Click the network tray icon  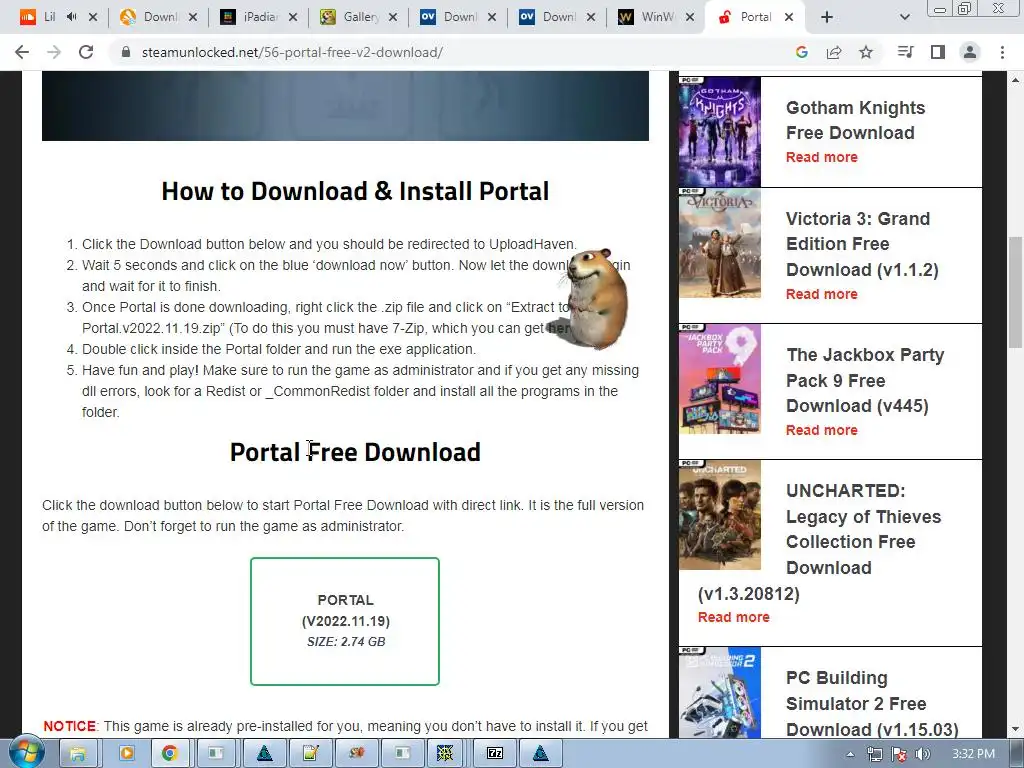click(x=874, y=754)
